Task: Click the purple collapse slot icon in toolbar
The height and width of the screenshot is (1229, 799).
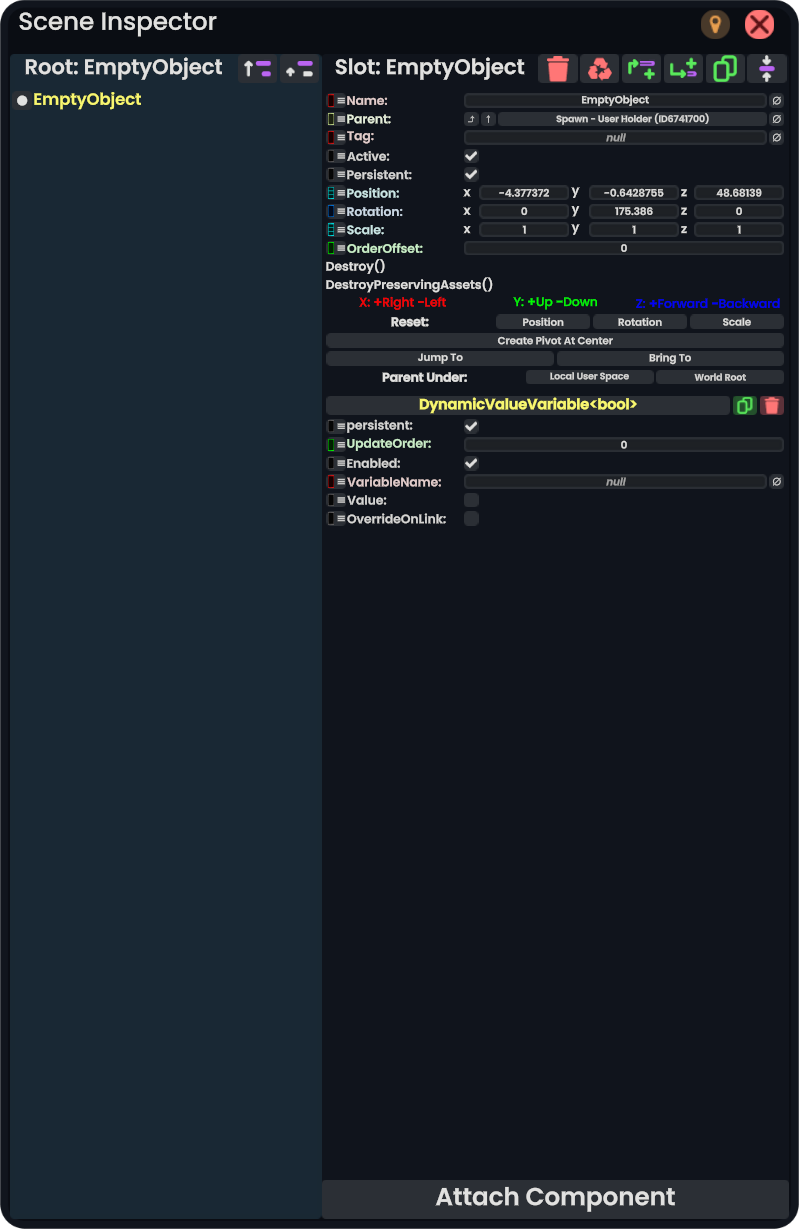Action: coord(767,68)
